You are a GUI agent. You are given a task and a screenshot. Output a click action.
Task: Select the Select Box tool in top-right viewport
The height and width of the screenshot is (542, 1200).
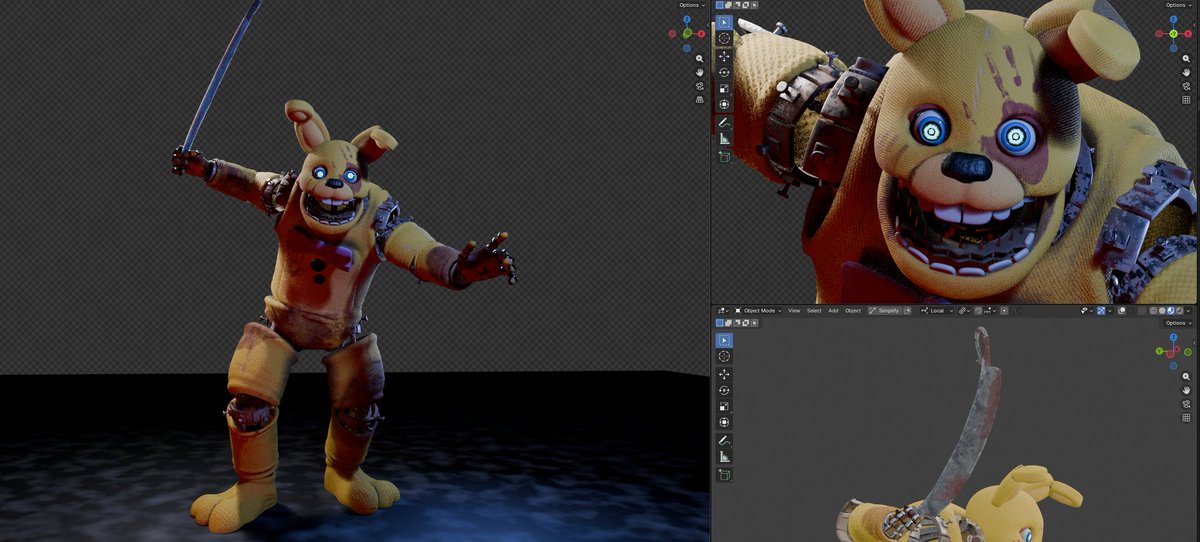coord(724,22)
